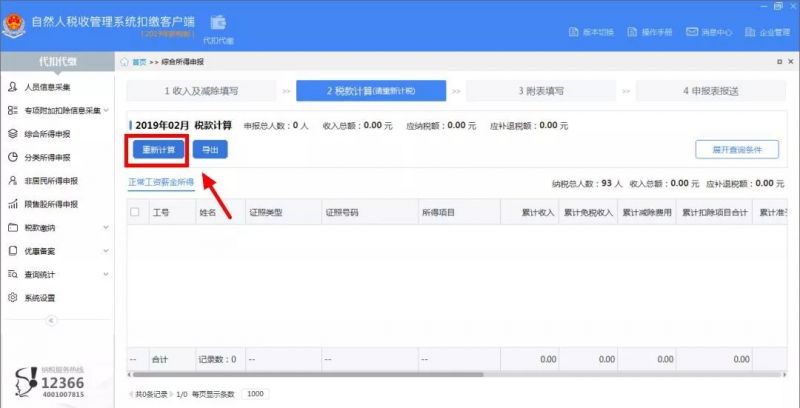Click the 2019年02月 税款计算 heading
The height and width of the screenshot is (408, 800).
pyautogui.click(x=184, y=125)
